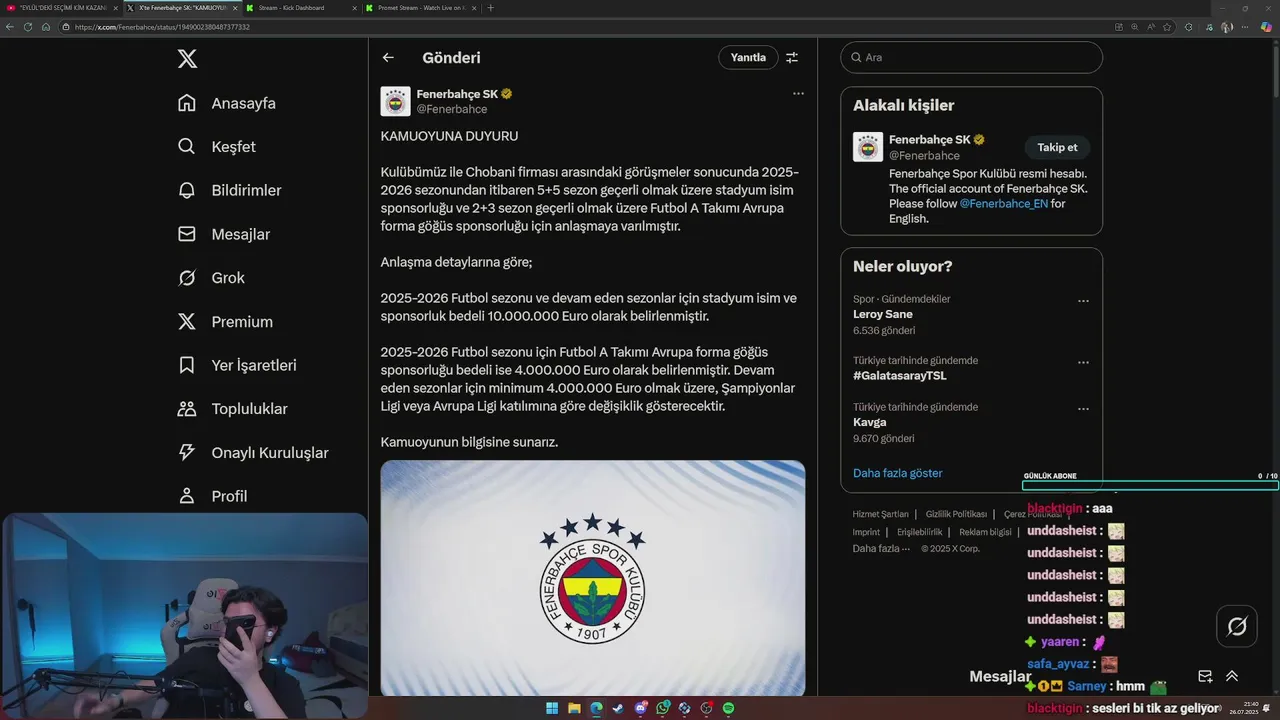Viewport: 1280px width, 720px height.
Task: Click the 'KAMUOYUNA DUYURU' heading text
Action: coord(449,136)
